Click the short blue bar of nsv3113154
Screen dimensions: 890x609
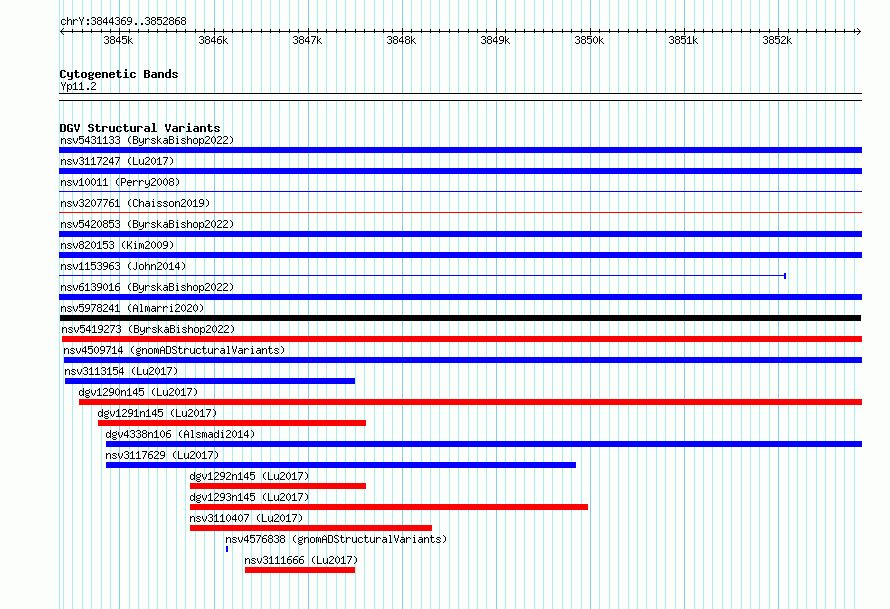coord(210,381)
